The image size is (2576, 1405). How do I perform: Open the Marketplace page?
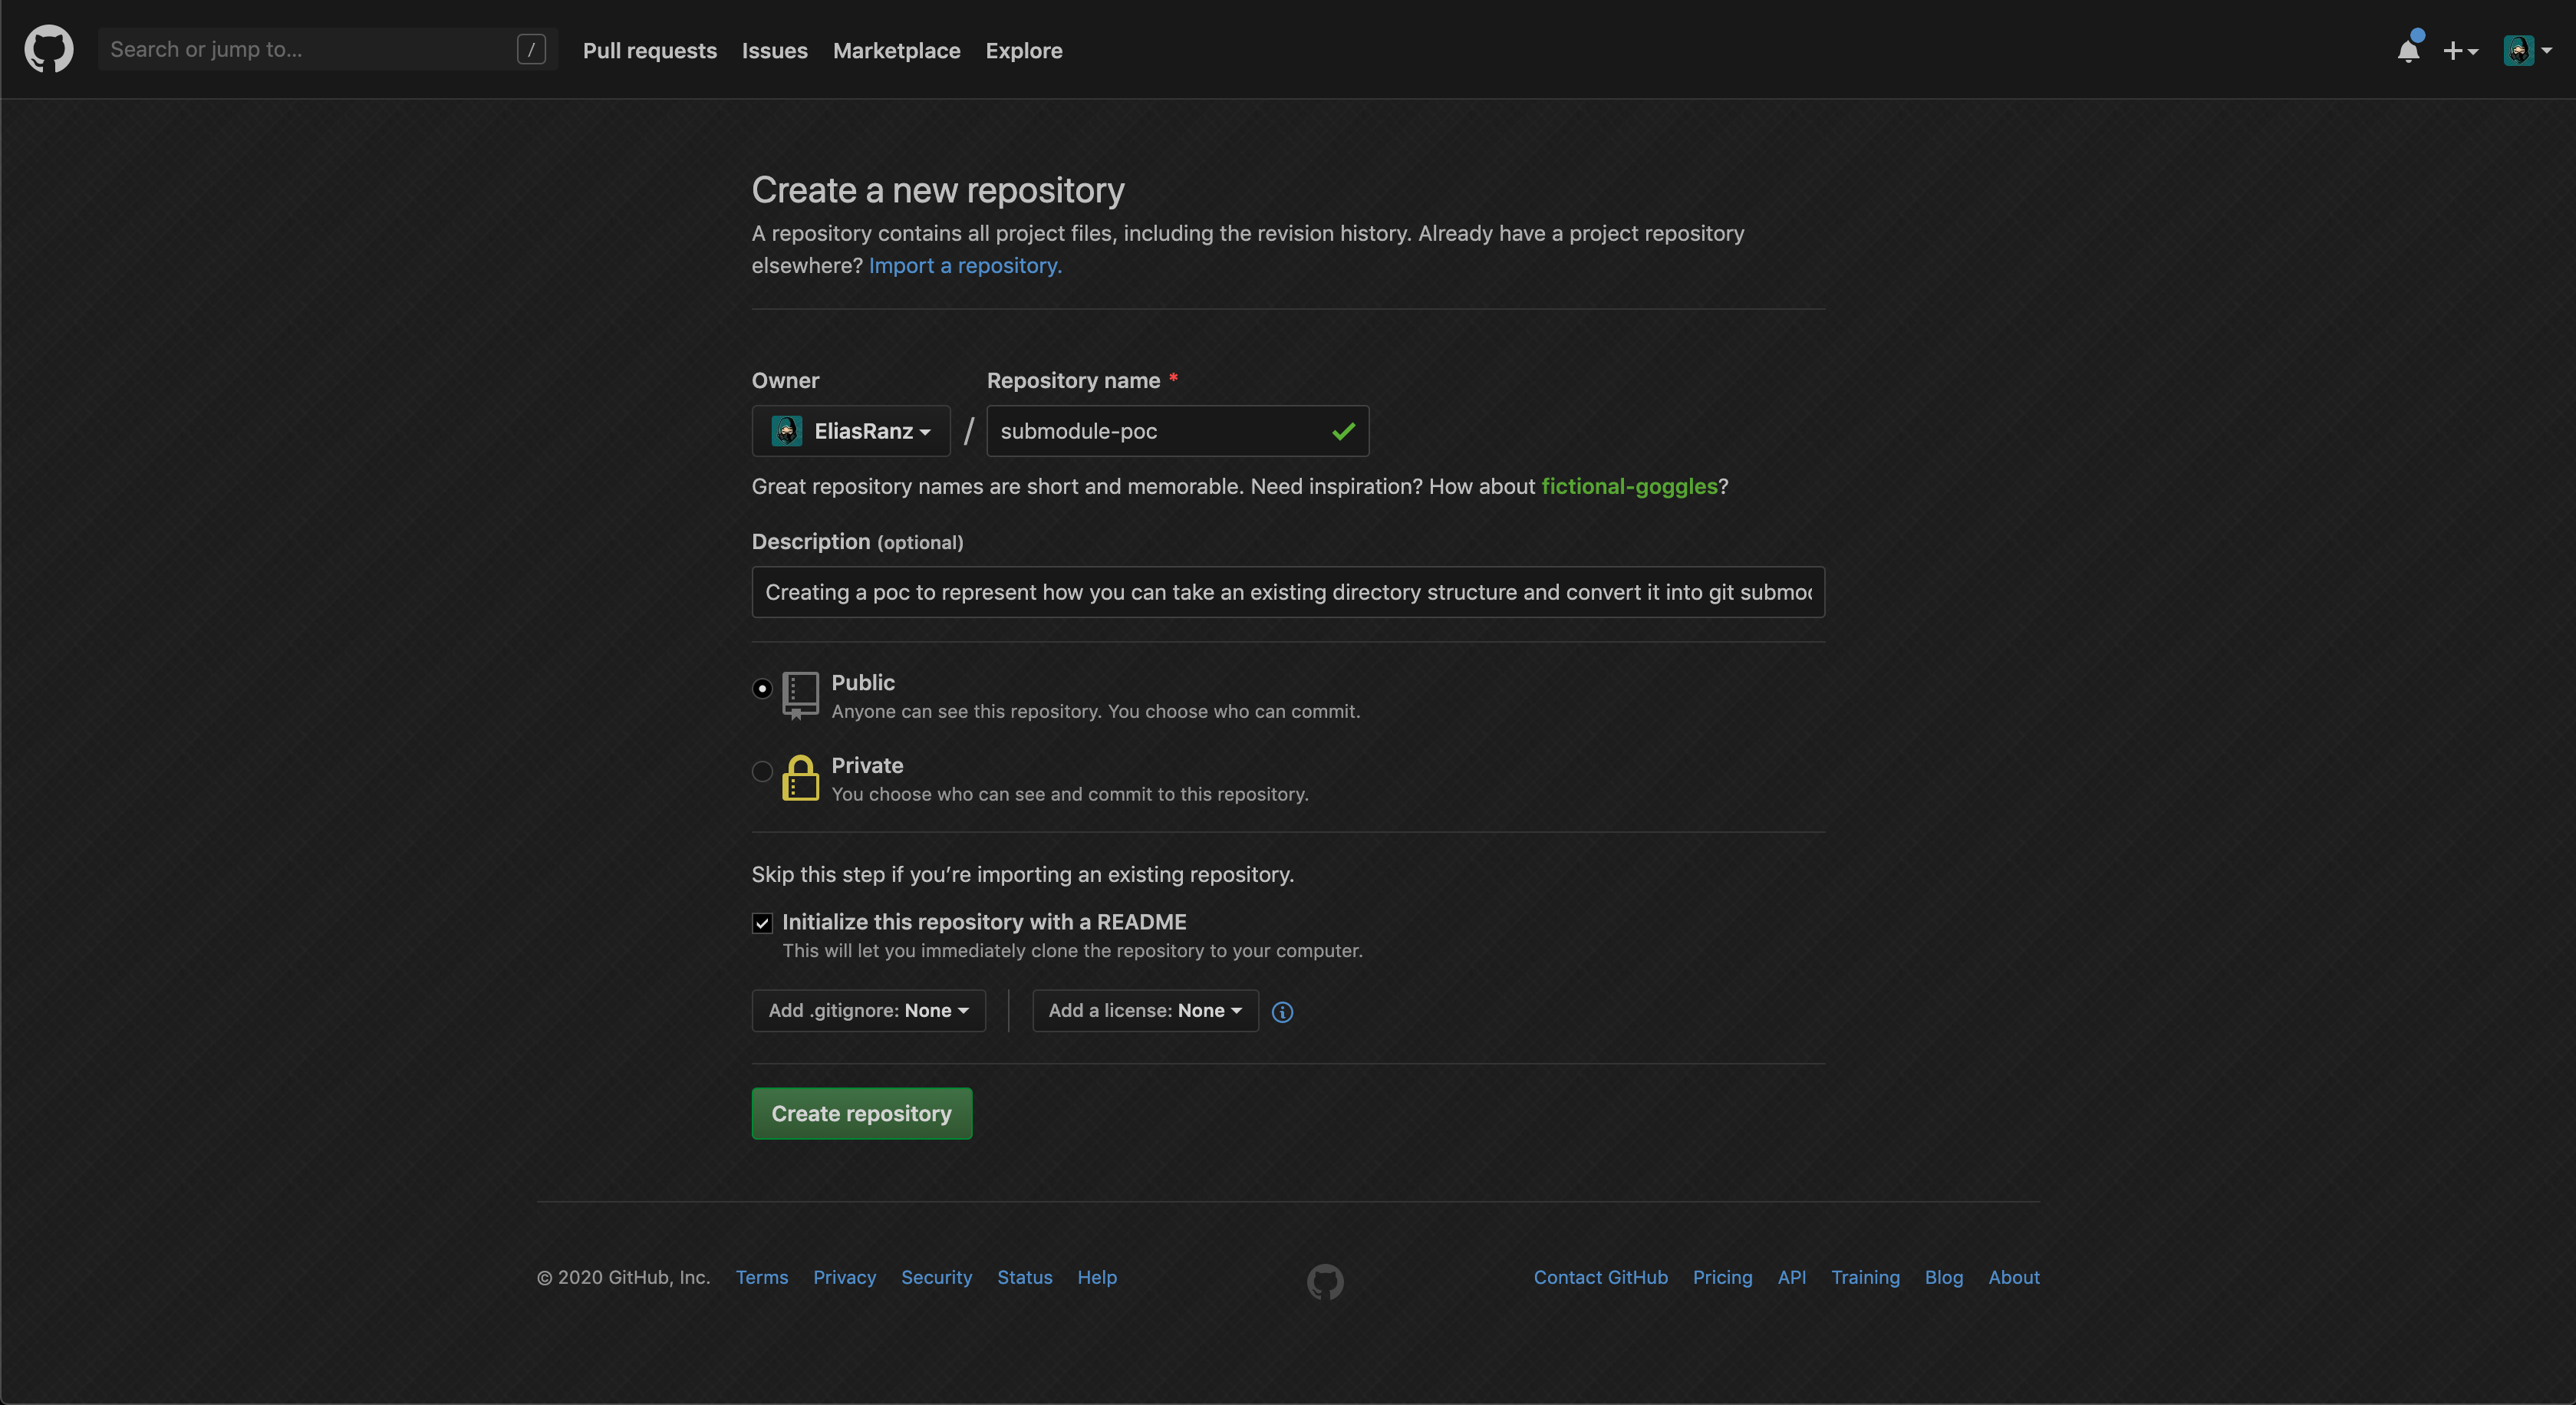click(x=897, y=50)
